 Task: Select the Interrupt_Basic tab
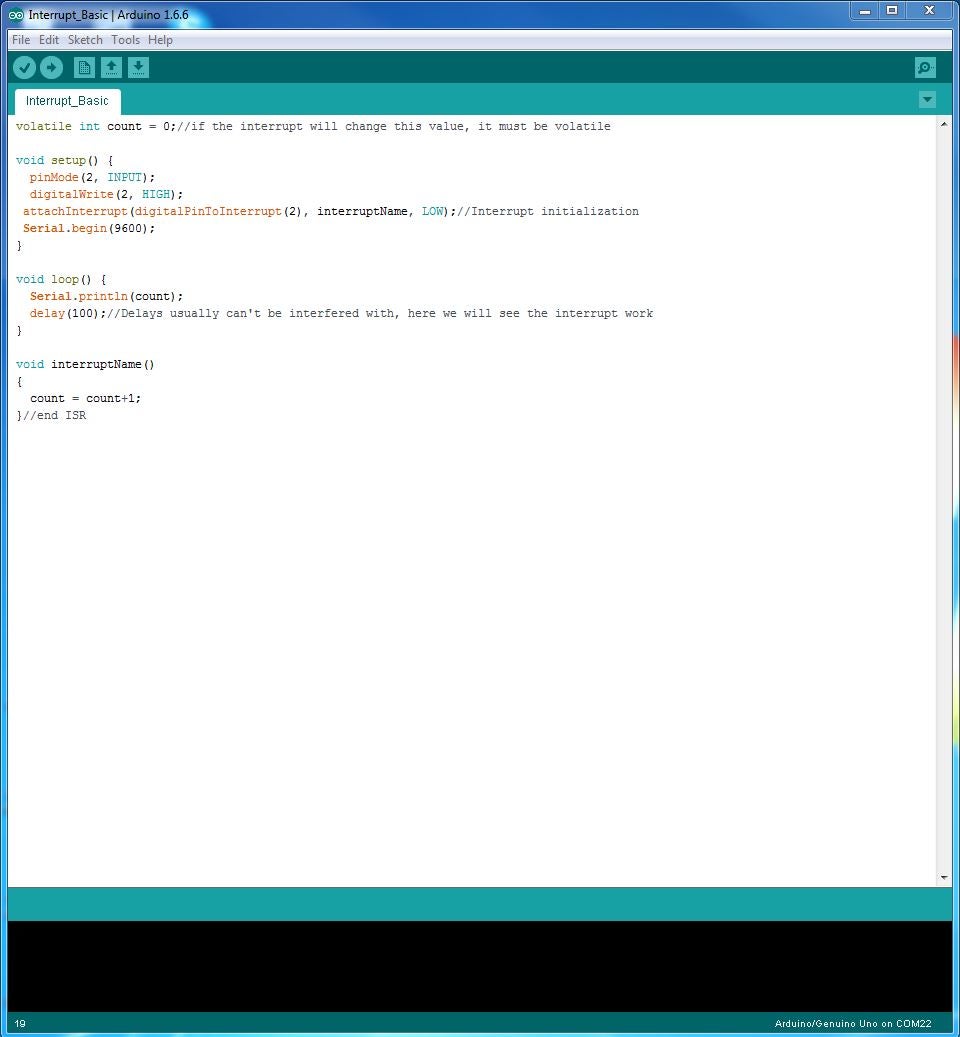point(67,101)
